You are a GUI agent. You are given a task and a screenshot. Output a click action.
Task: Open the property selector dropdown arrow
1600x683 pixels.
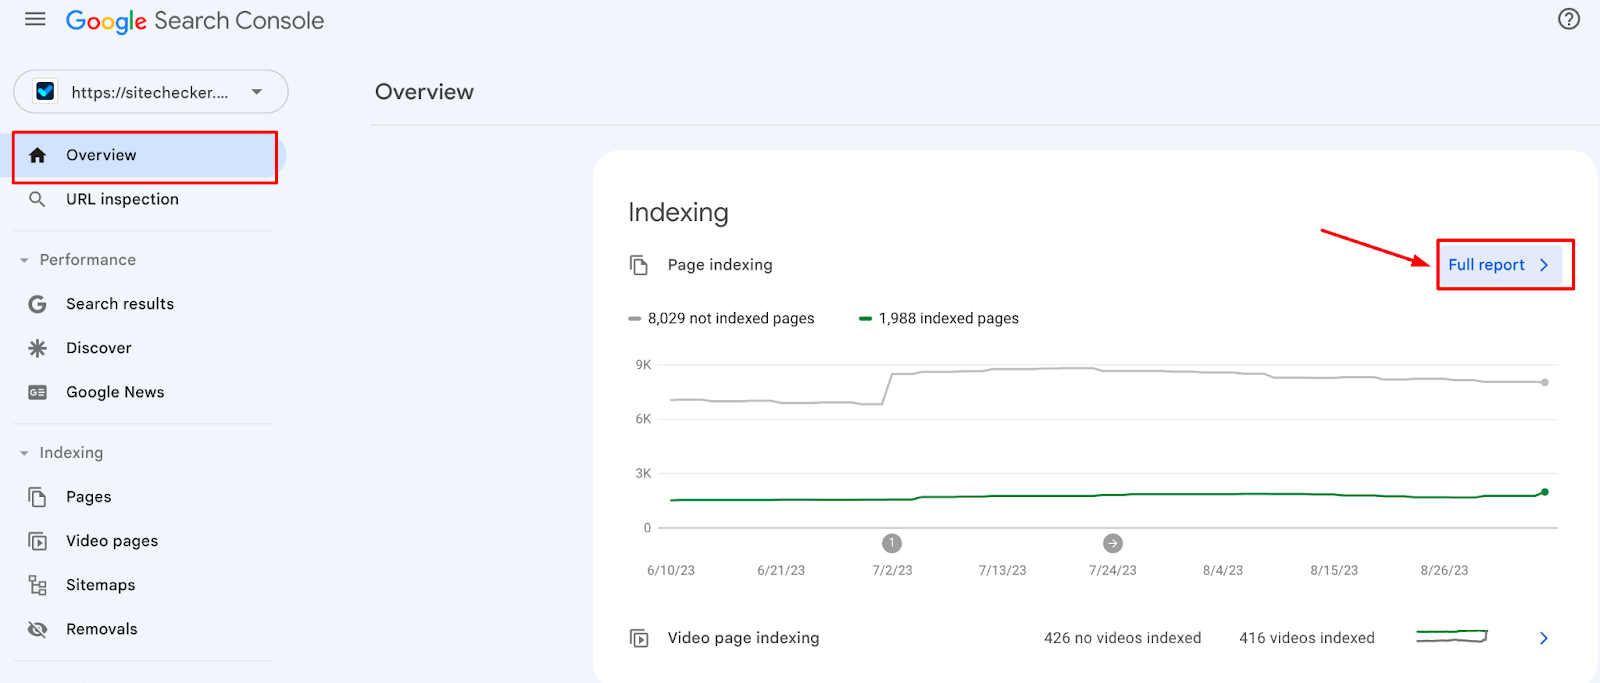point(257,92)
